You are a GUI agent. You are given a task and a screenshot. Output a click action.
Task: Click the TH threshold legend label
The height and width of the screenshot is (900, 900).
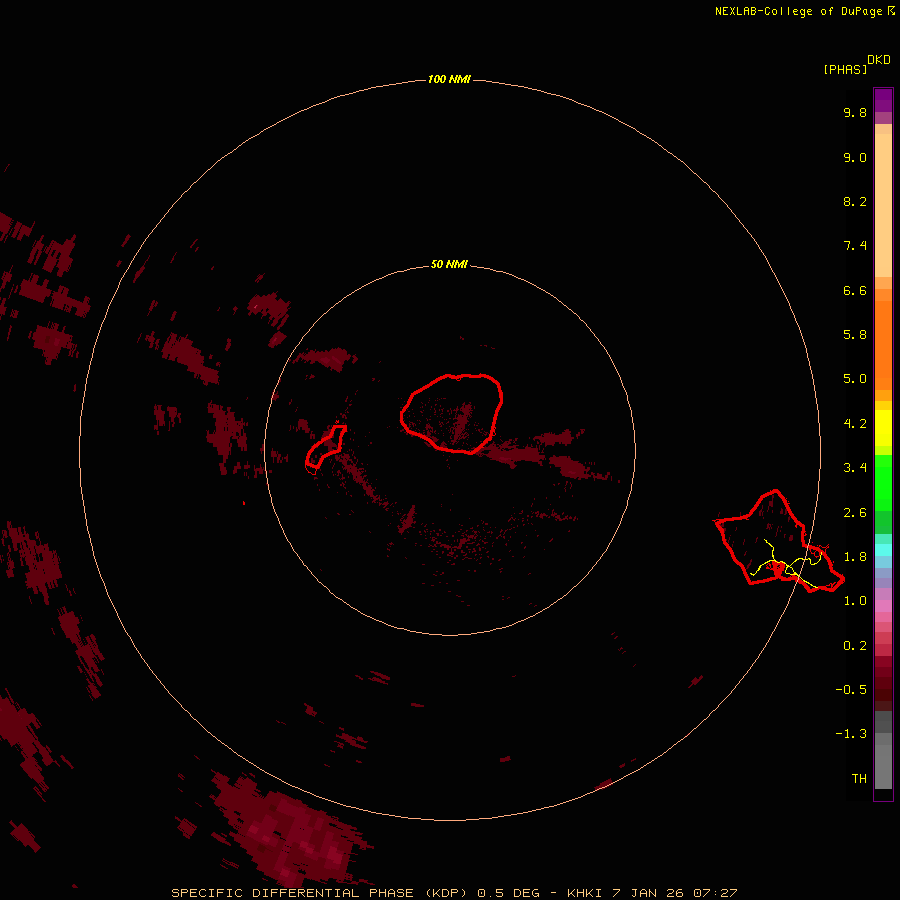(859, 779)
